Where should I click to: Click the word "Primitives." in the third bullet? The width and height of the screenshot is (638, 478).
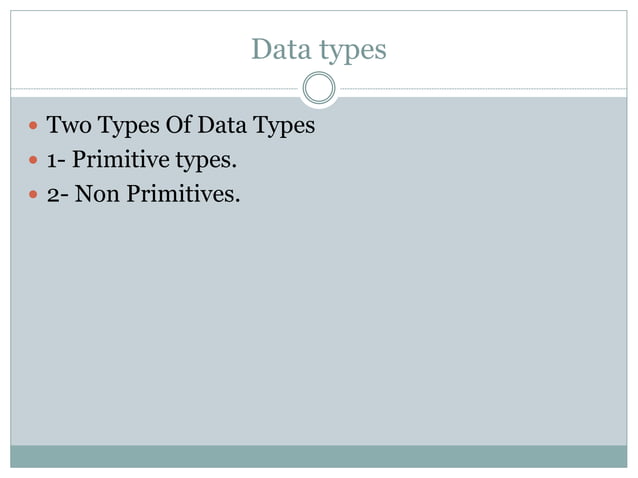(184, 192)
